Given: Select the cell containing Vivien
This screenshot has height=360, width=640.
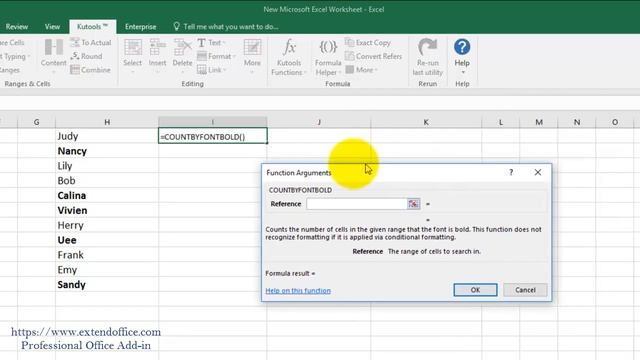Looking at the screenshot, I should point(107,210).
